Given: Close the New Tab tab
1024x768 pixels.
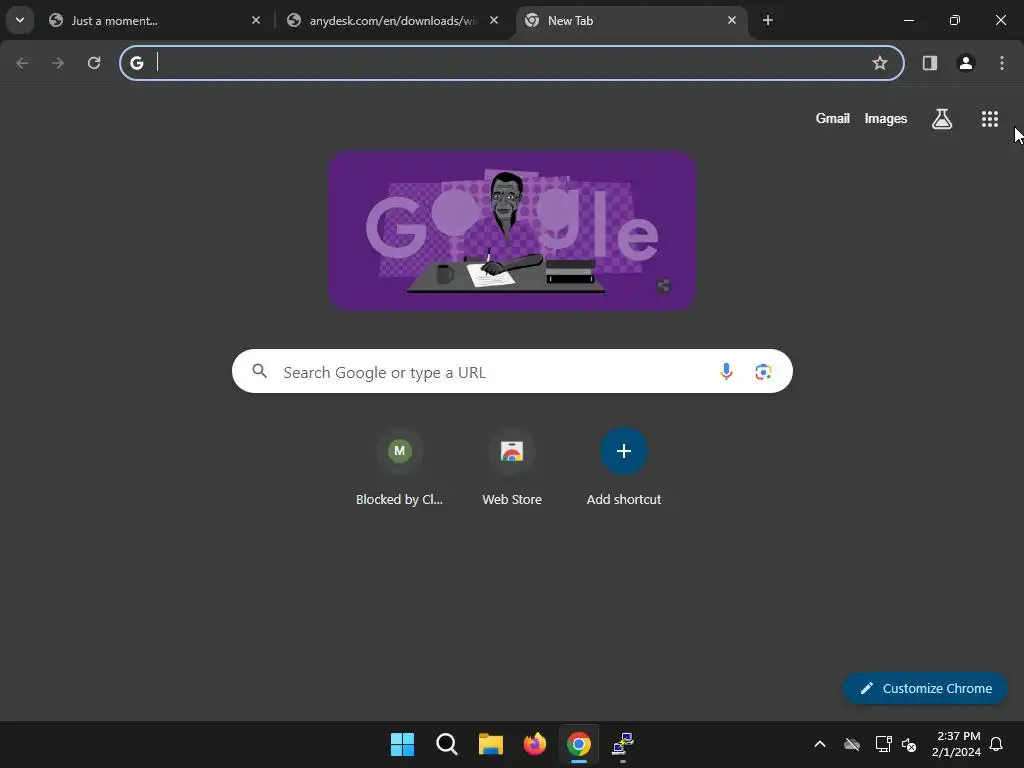Looking at the screenshot, I should 732,20.
